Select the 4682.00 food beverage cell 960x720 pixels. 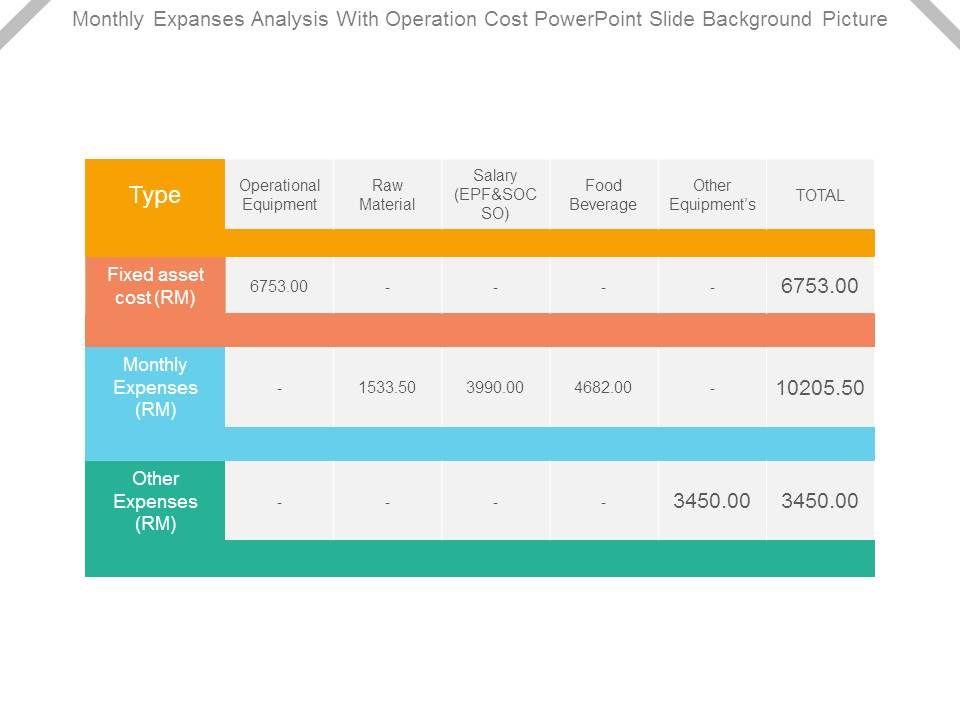point(603,387)
